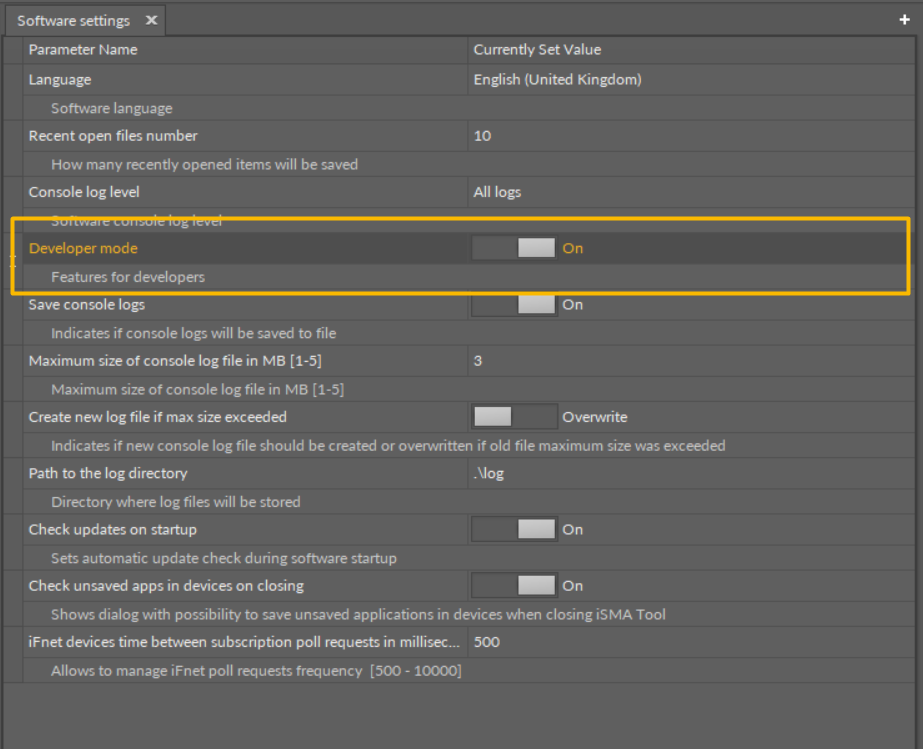Viewport: 923px width, 749px height.
Task: Toggle the Create new log file Overwrite switch
Action: coord(514,416)
